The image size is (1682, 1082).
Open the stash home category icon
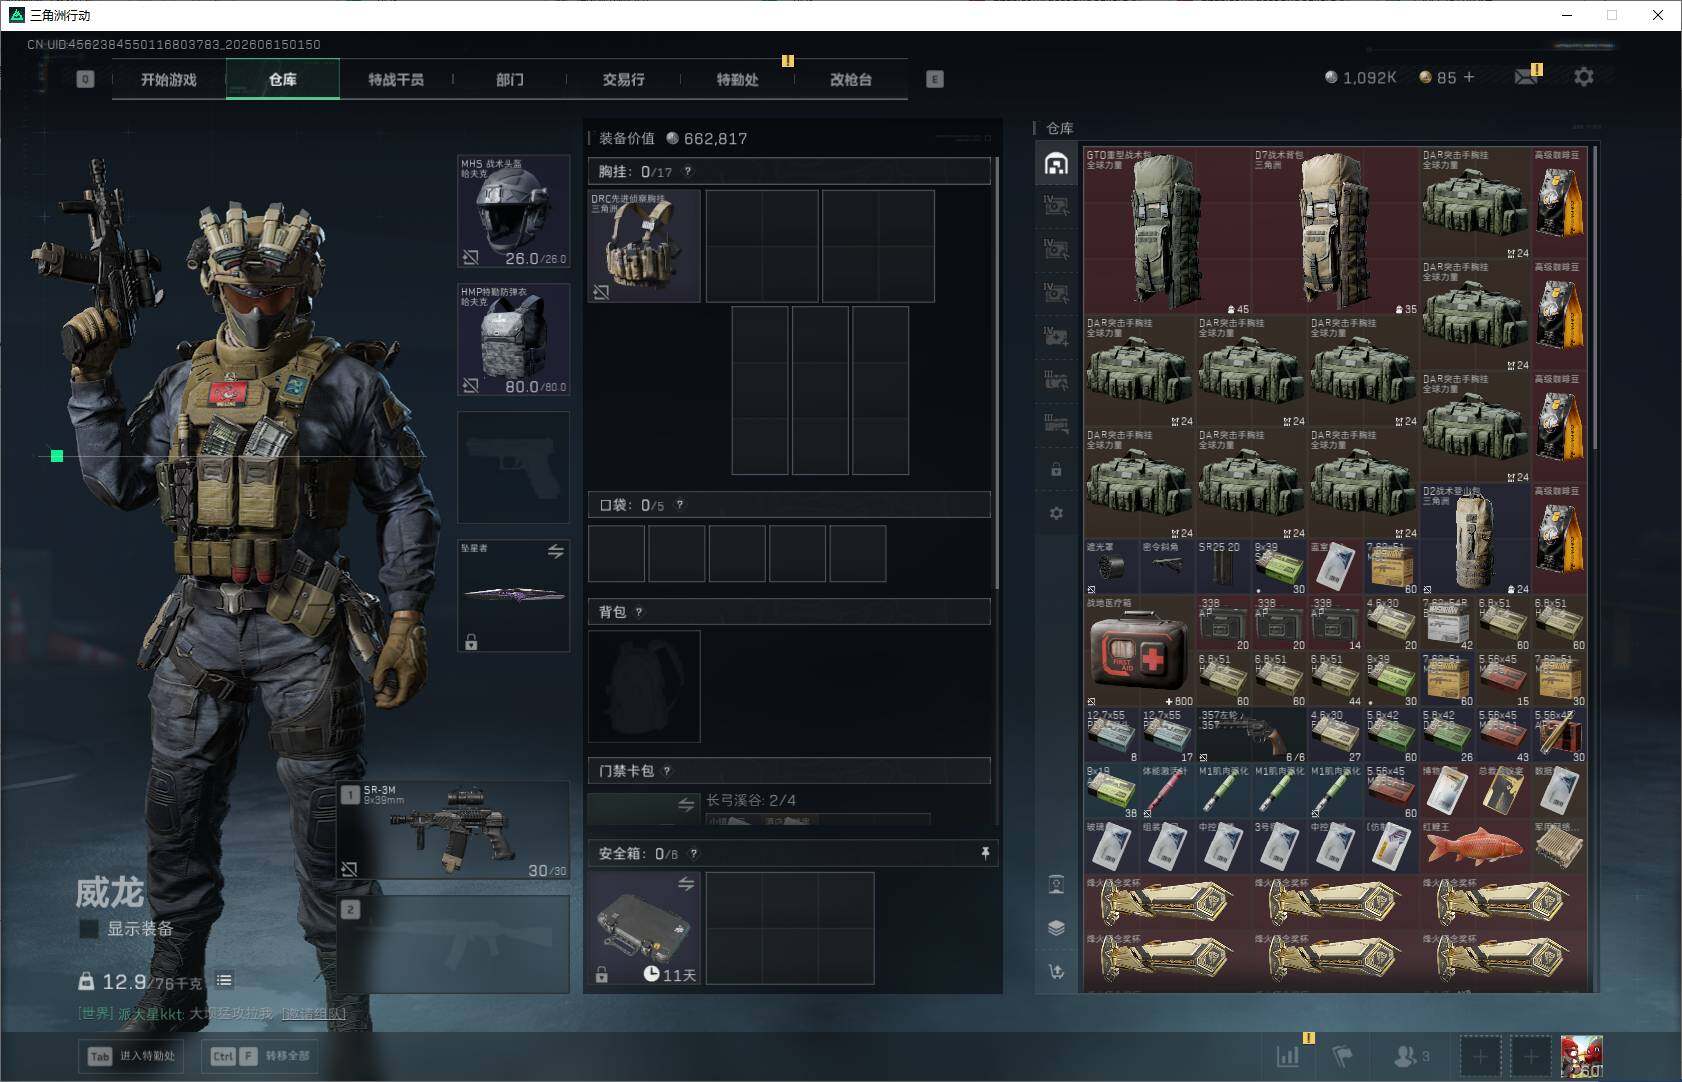[1056, 163]
